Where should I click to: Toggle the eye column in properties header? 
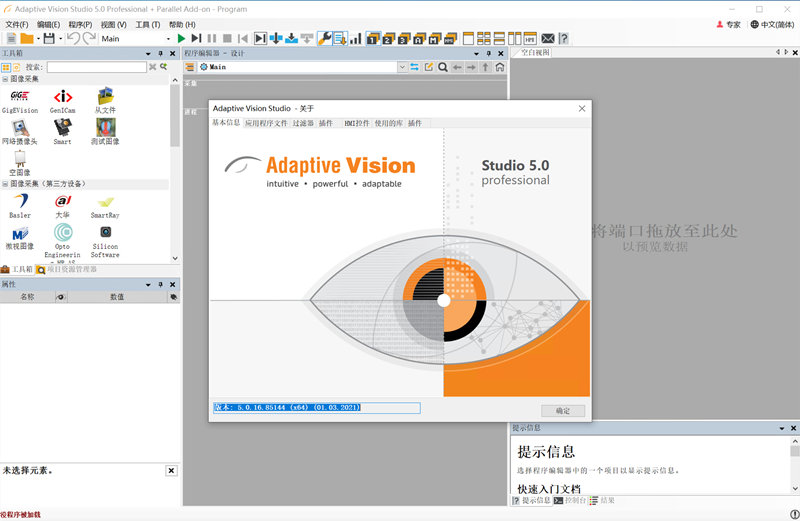[x=61, y=297]
